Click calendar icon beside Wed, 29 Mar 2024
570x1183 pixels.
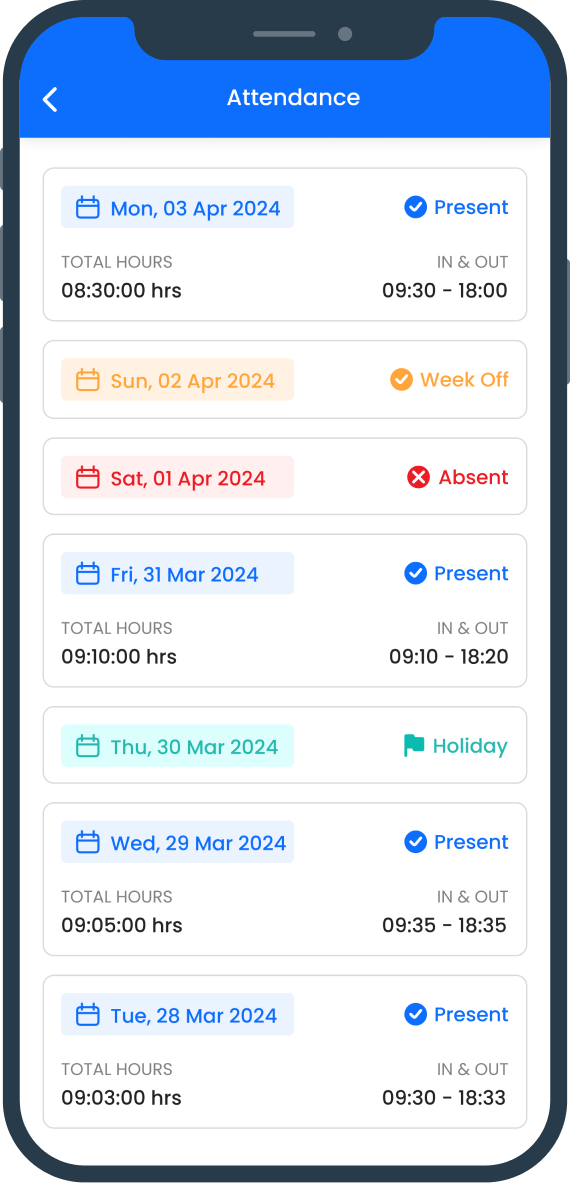[x=88, y=843]
